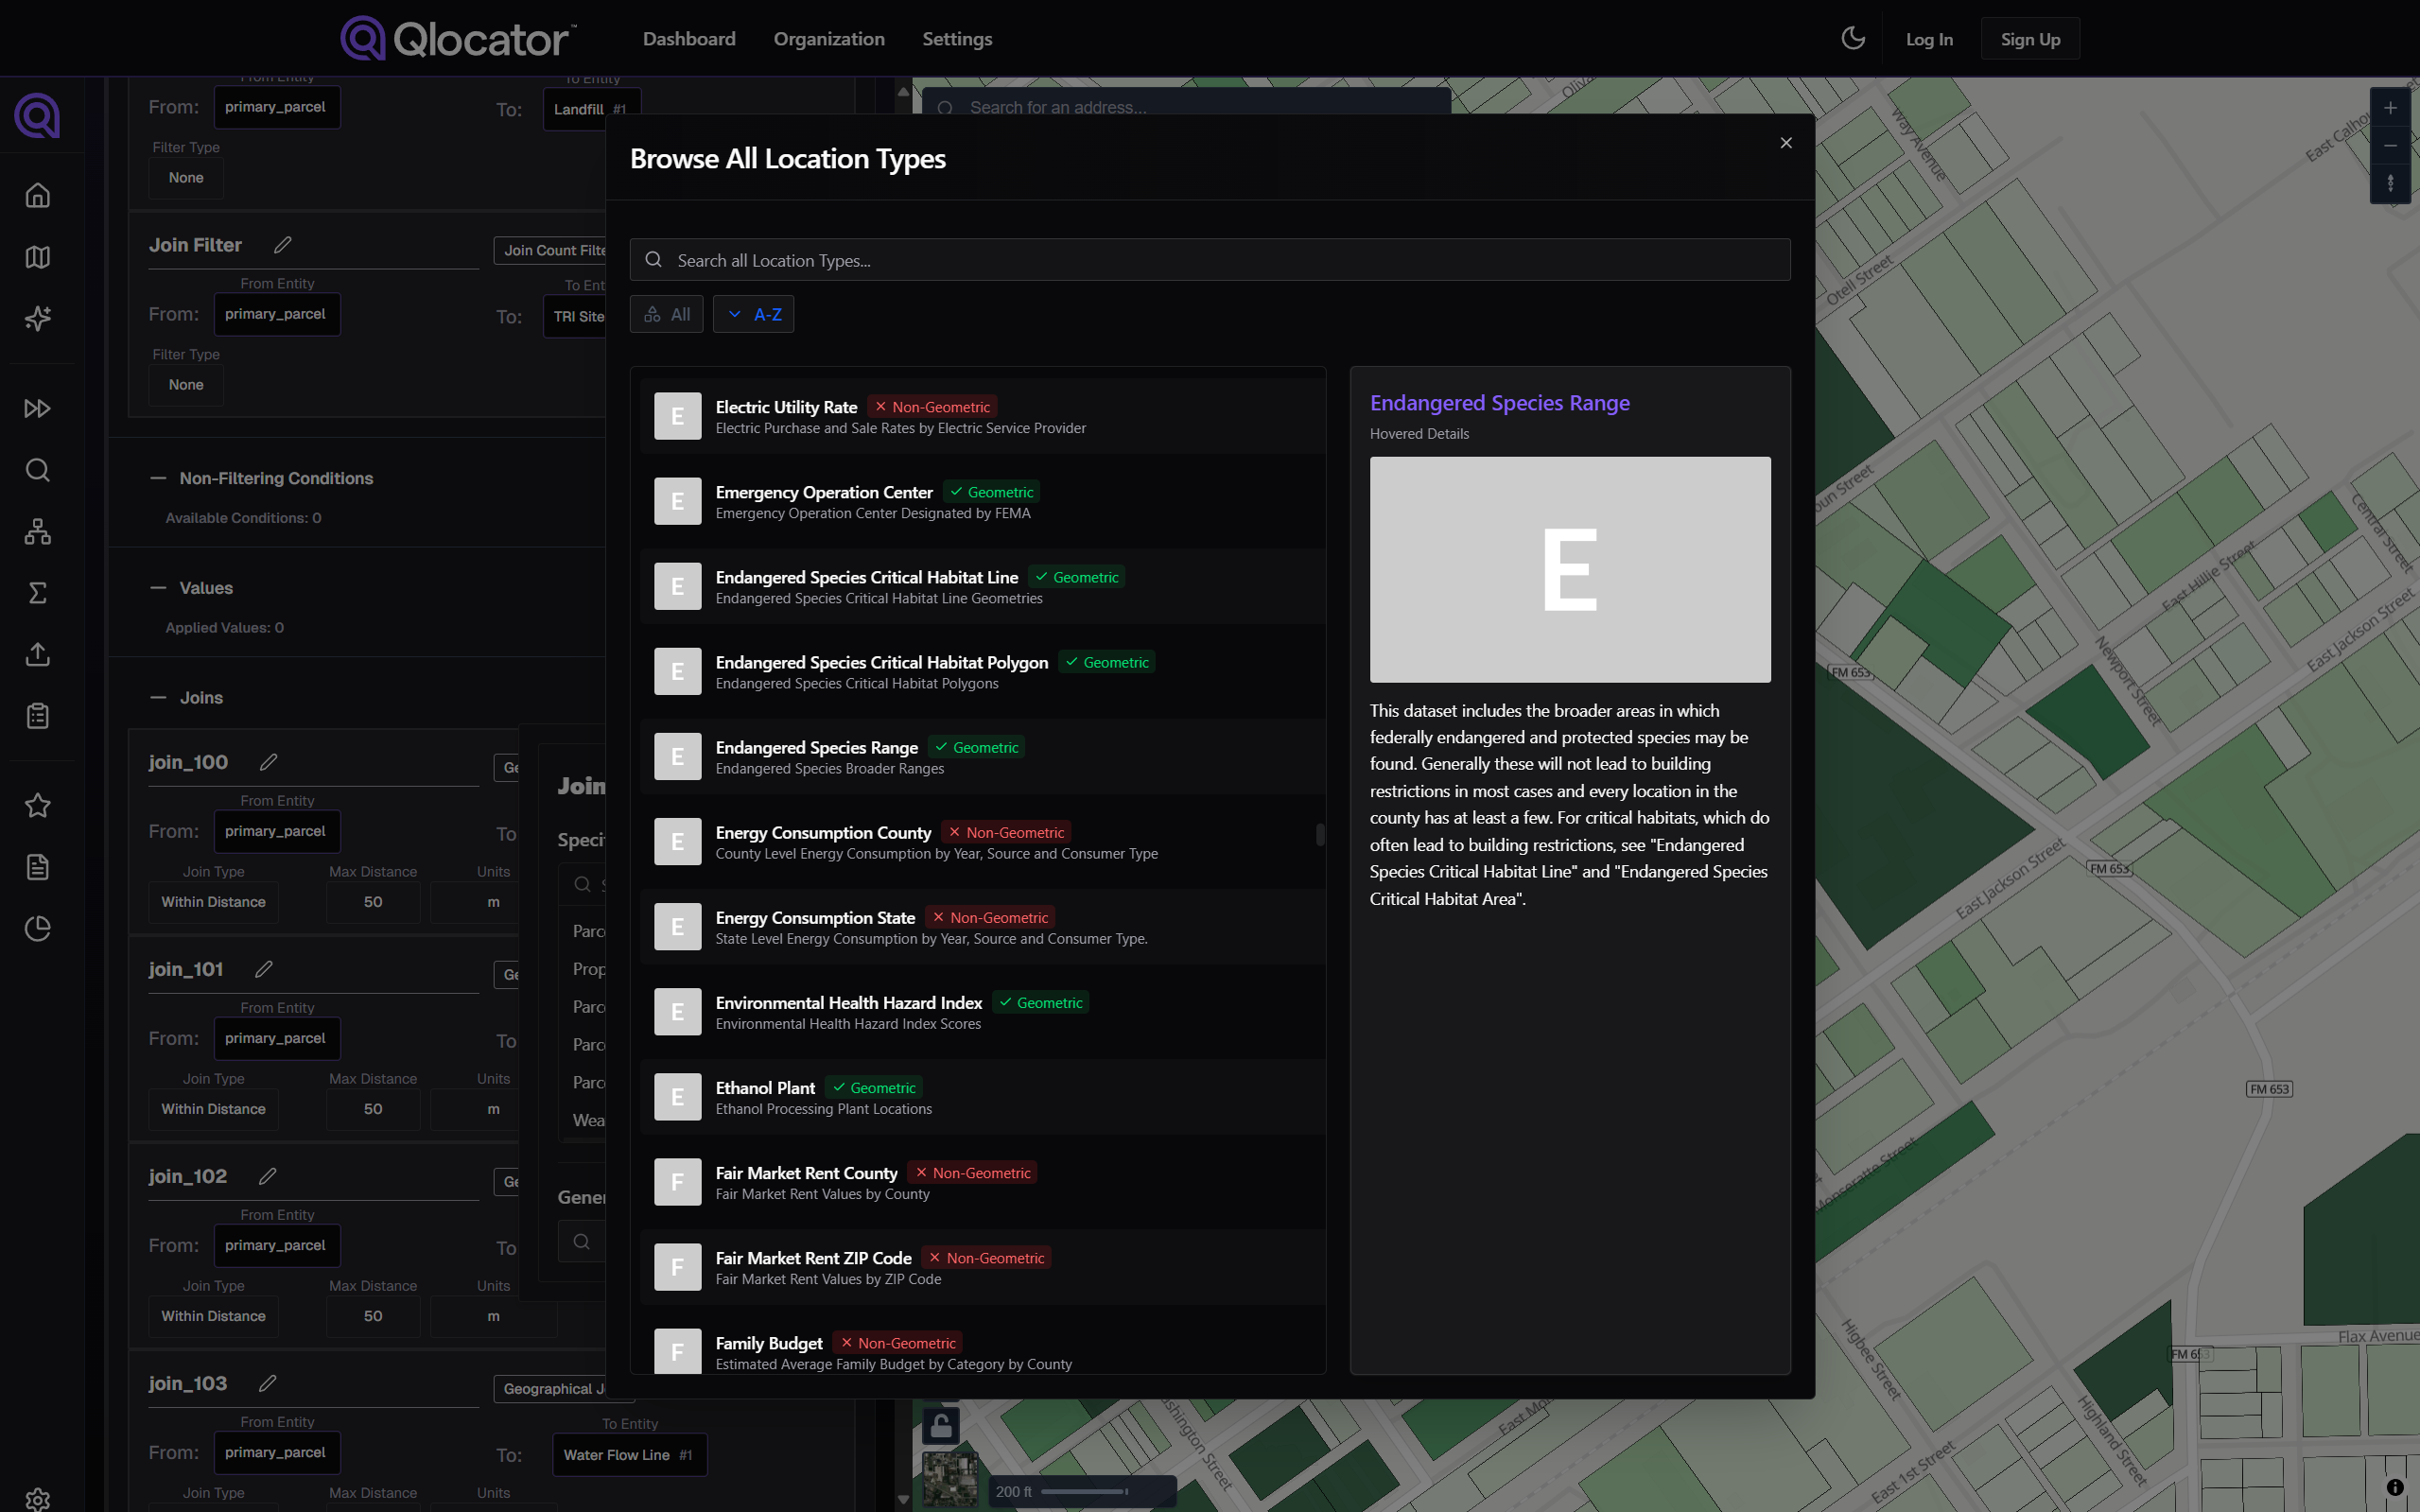The width and height of the screenshot is (2420, 1512).
Task: Toggle the lock icon on the map panel
Action: (x=940, y=1426)
